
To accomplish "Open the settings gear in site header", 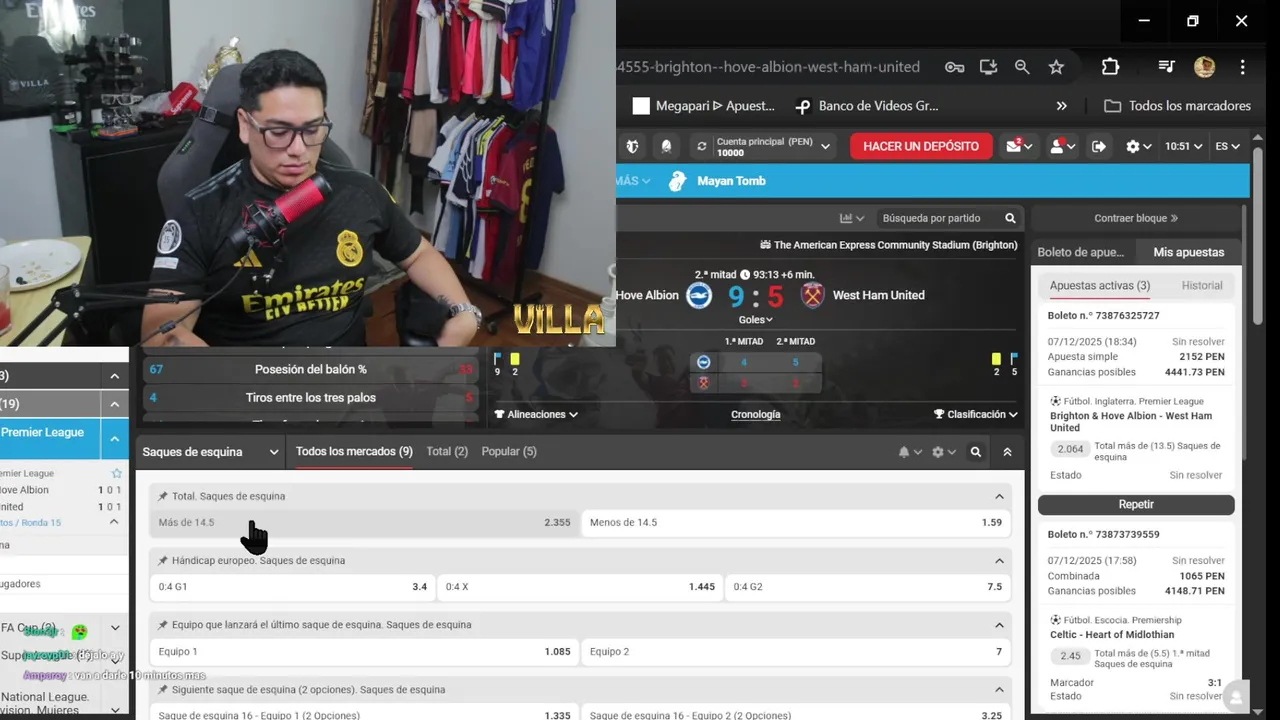I will click(x=1138, y=146).
